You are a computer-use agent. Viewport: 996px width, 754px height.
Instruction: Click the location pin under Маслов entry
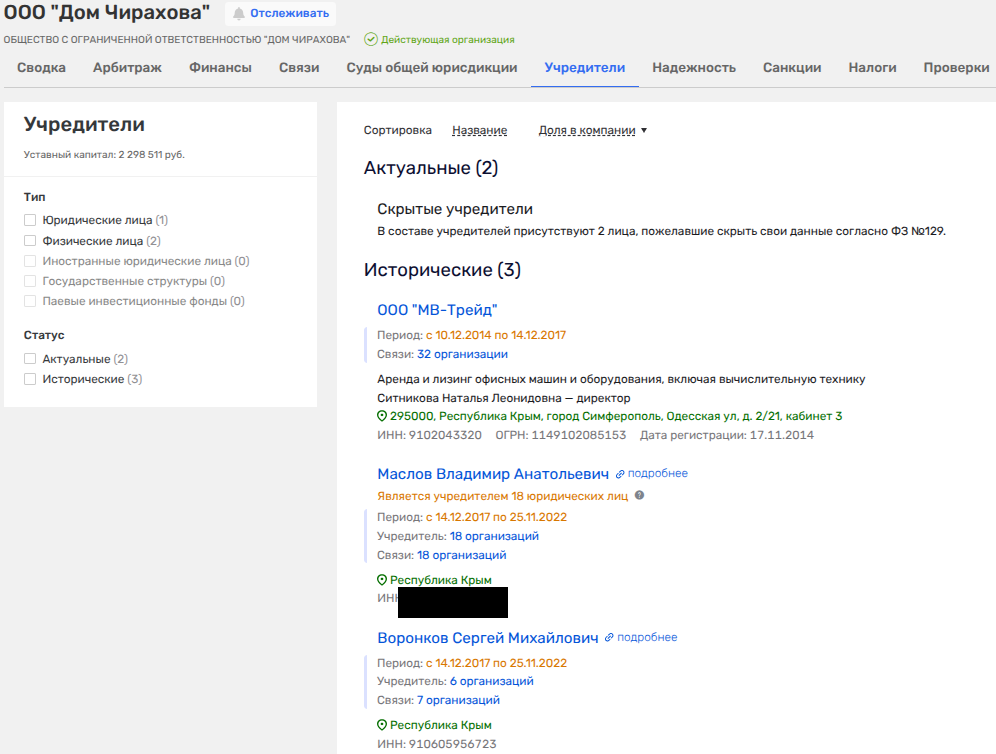pos(381,580)
